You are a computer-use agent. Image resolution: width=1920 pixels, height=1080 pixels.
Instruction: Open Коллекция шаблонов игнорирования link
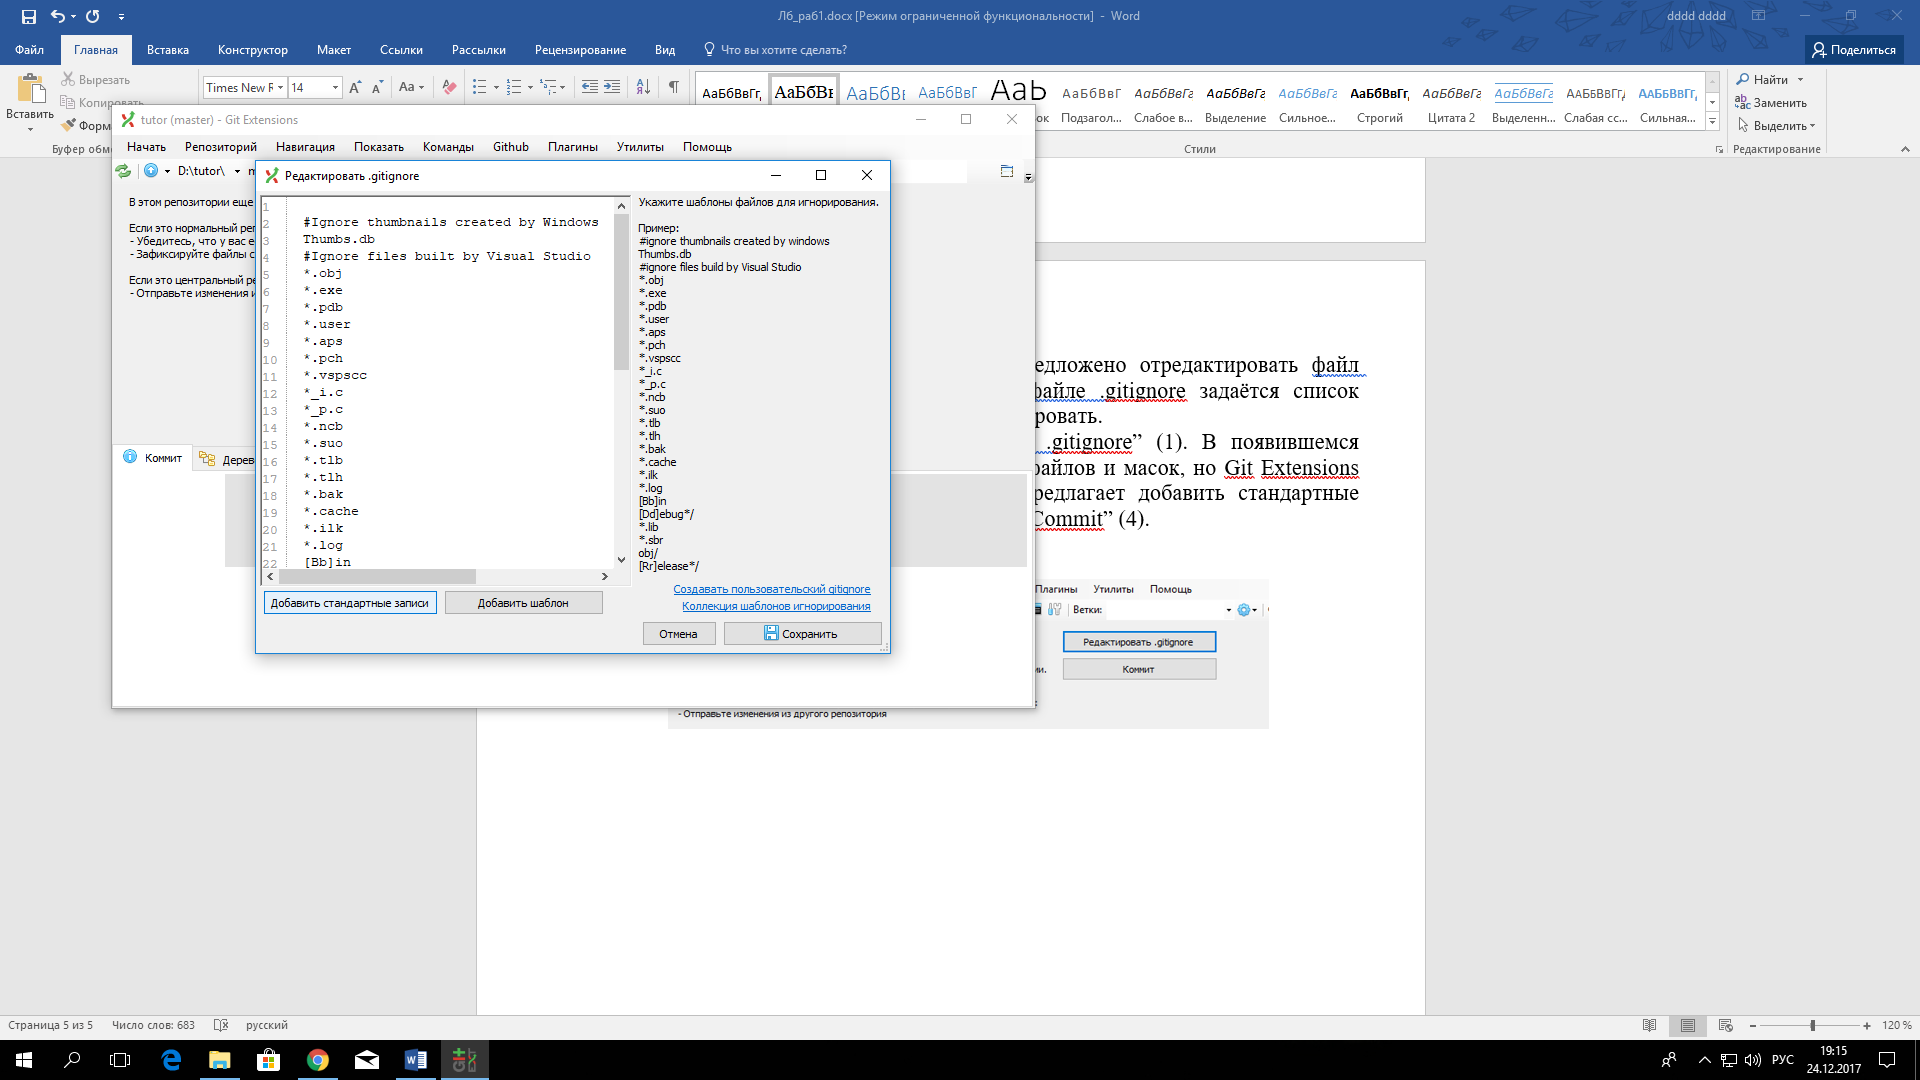[776, 606]
